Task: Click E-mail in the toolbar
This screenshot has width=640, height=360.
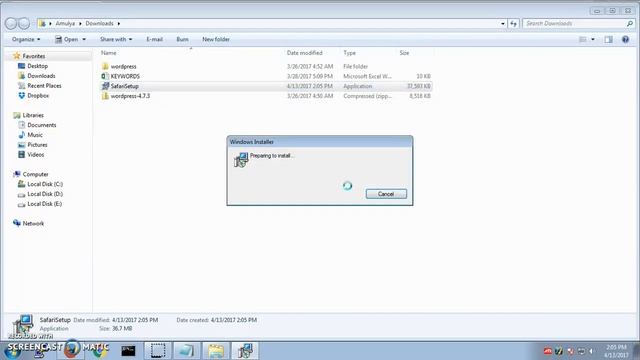Action: click(154, 39)
